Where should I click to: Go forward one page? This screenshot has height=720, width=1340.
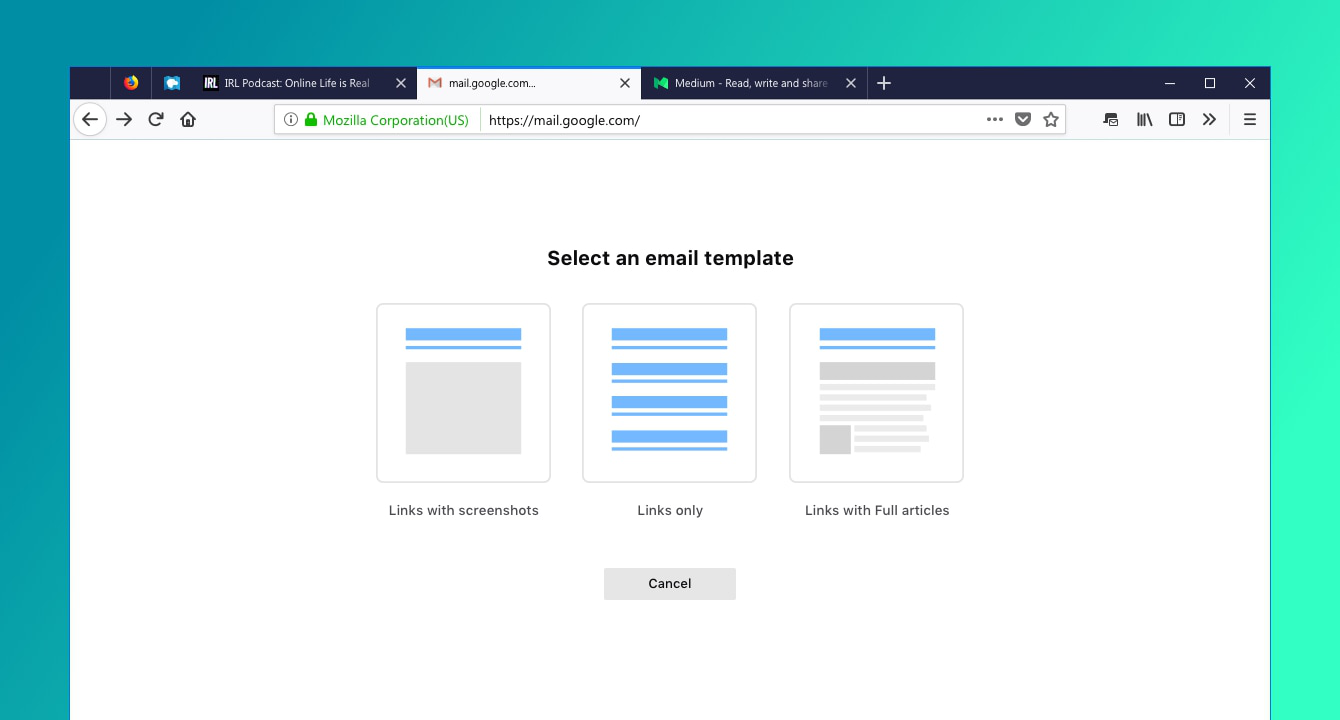point(123,119)
